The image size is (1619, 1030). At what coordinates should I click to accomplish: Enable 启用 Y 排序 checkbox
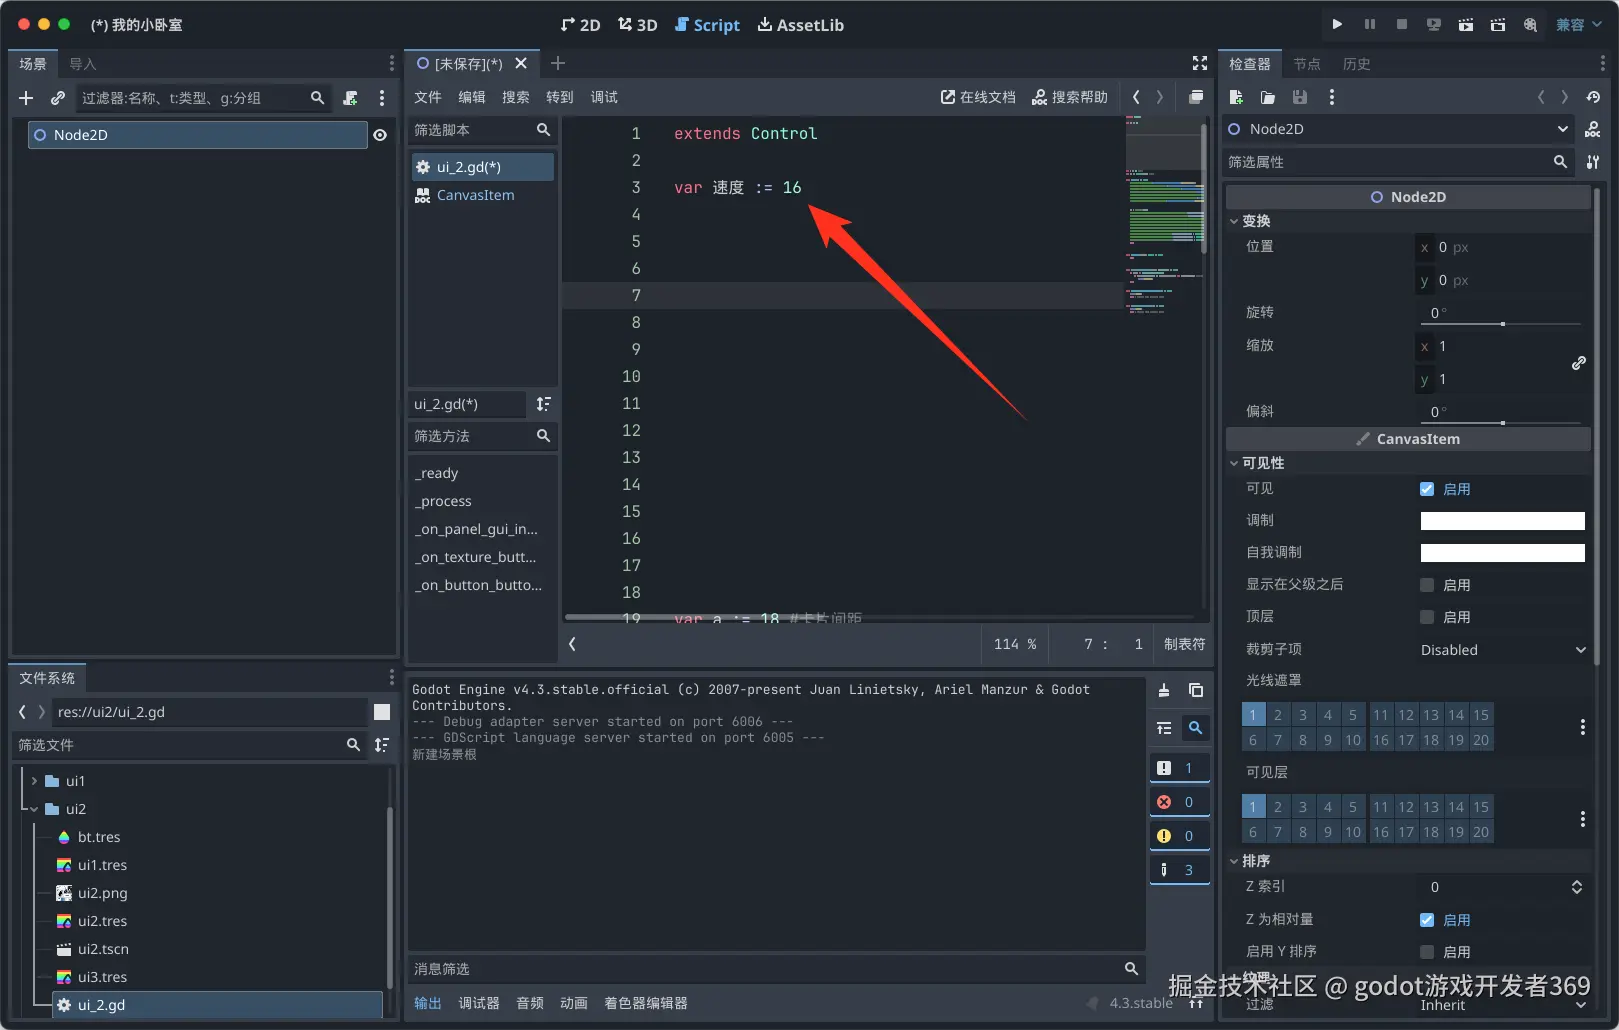coord(1427,952)
